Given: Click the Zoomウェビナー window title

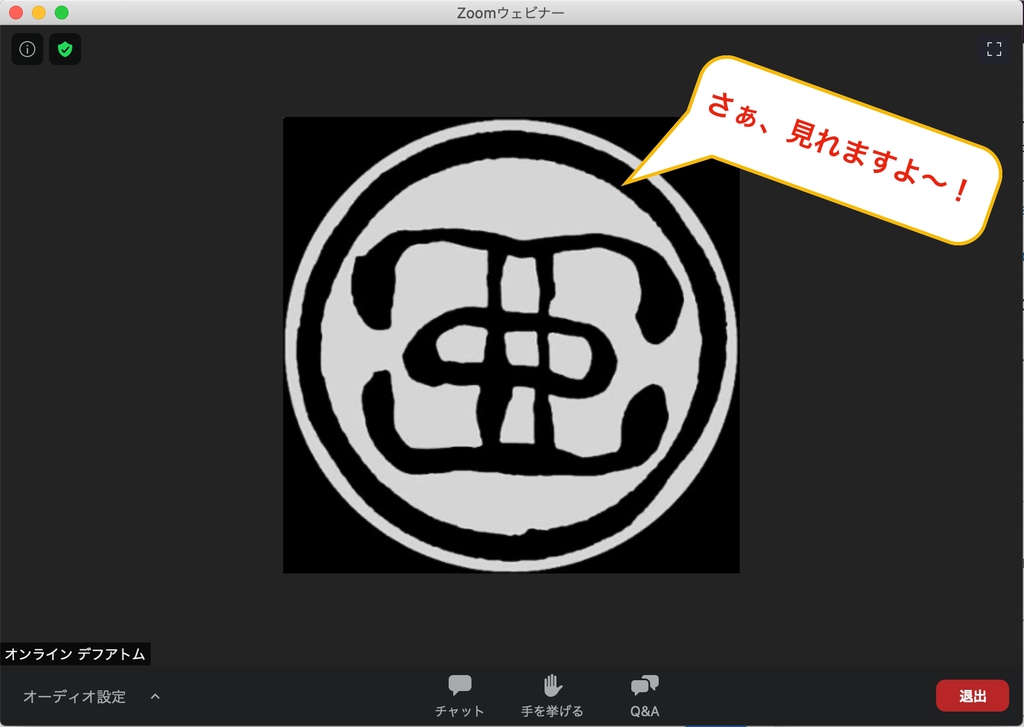Looking at the screenshot, I should [x=511, y=12].
